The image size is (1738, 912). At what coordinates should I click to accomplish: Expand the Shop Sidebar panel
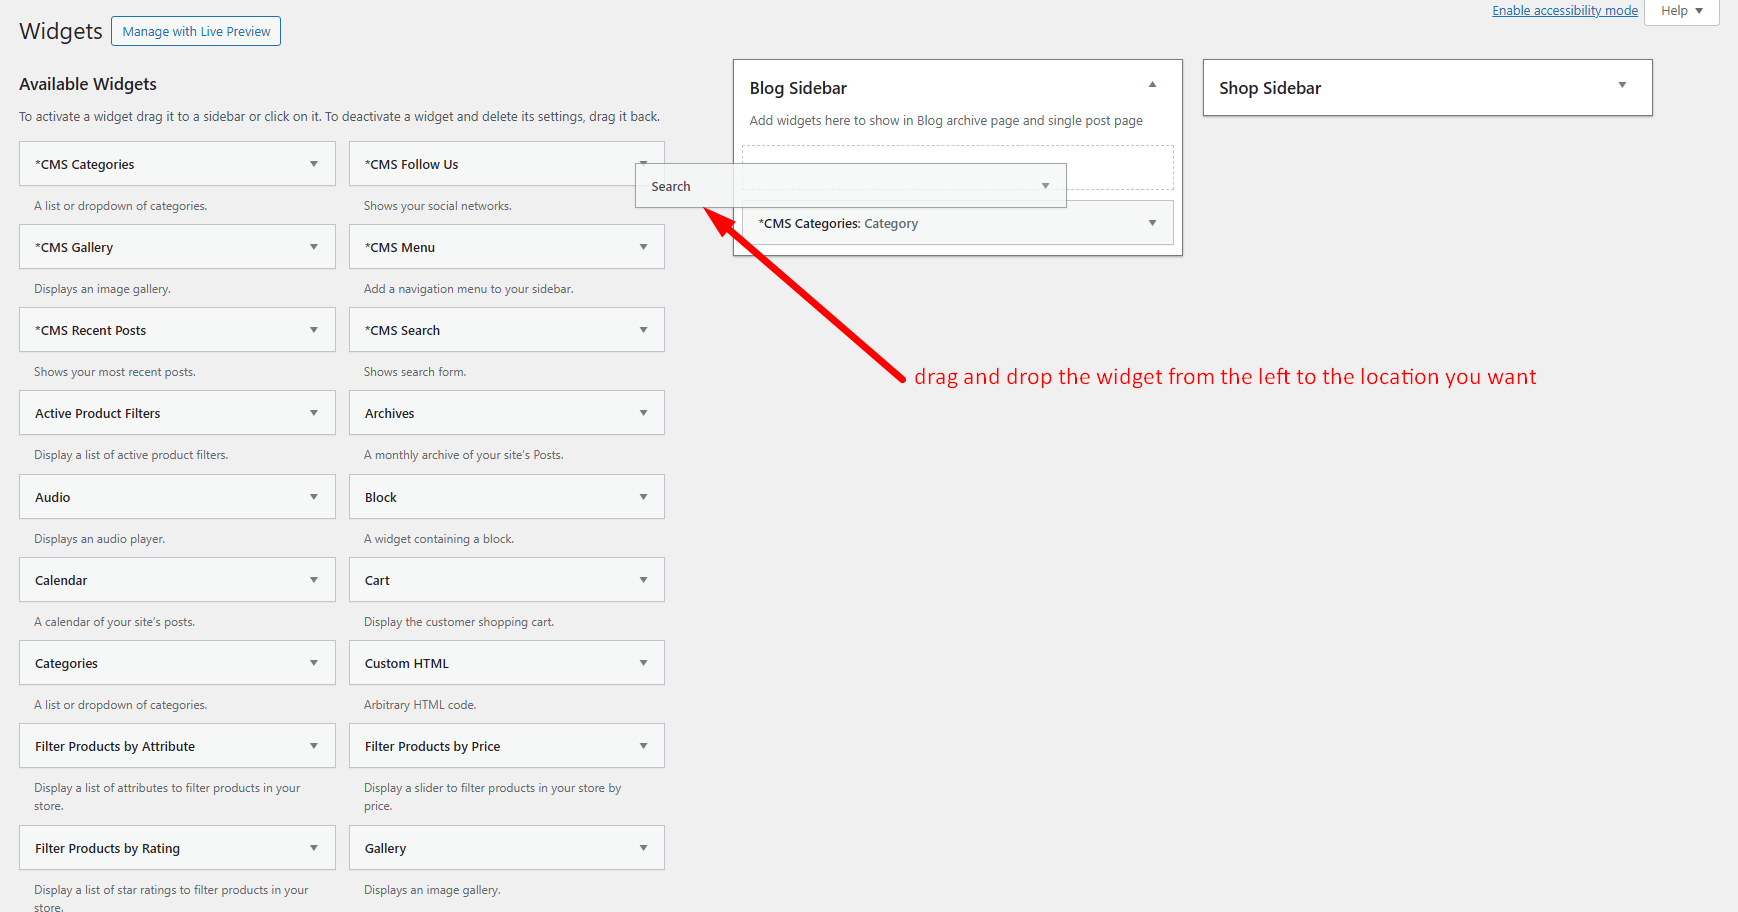[1622, 86]
